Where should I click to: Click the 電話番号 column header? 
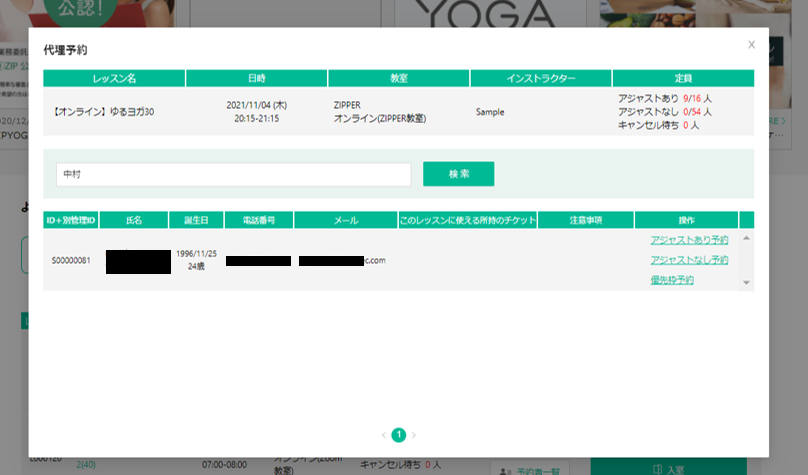[x=259, y=220]
